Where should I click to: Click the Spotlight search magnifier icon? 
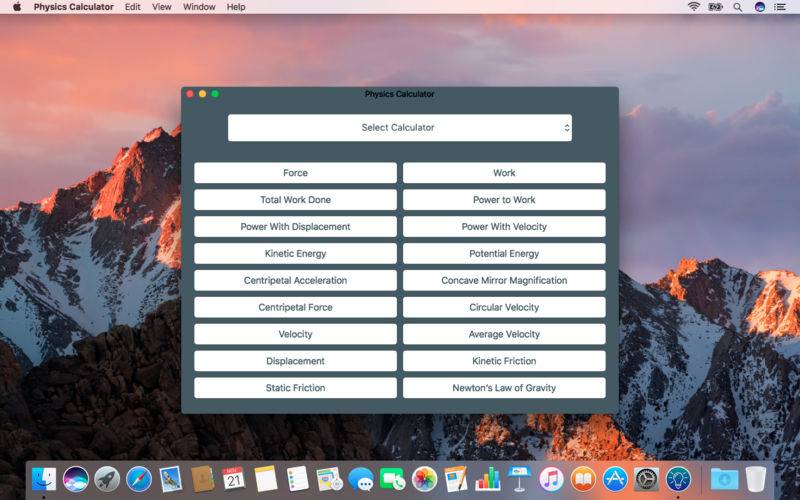click(738, 7)
